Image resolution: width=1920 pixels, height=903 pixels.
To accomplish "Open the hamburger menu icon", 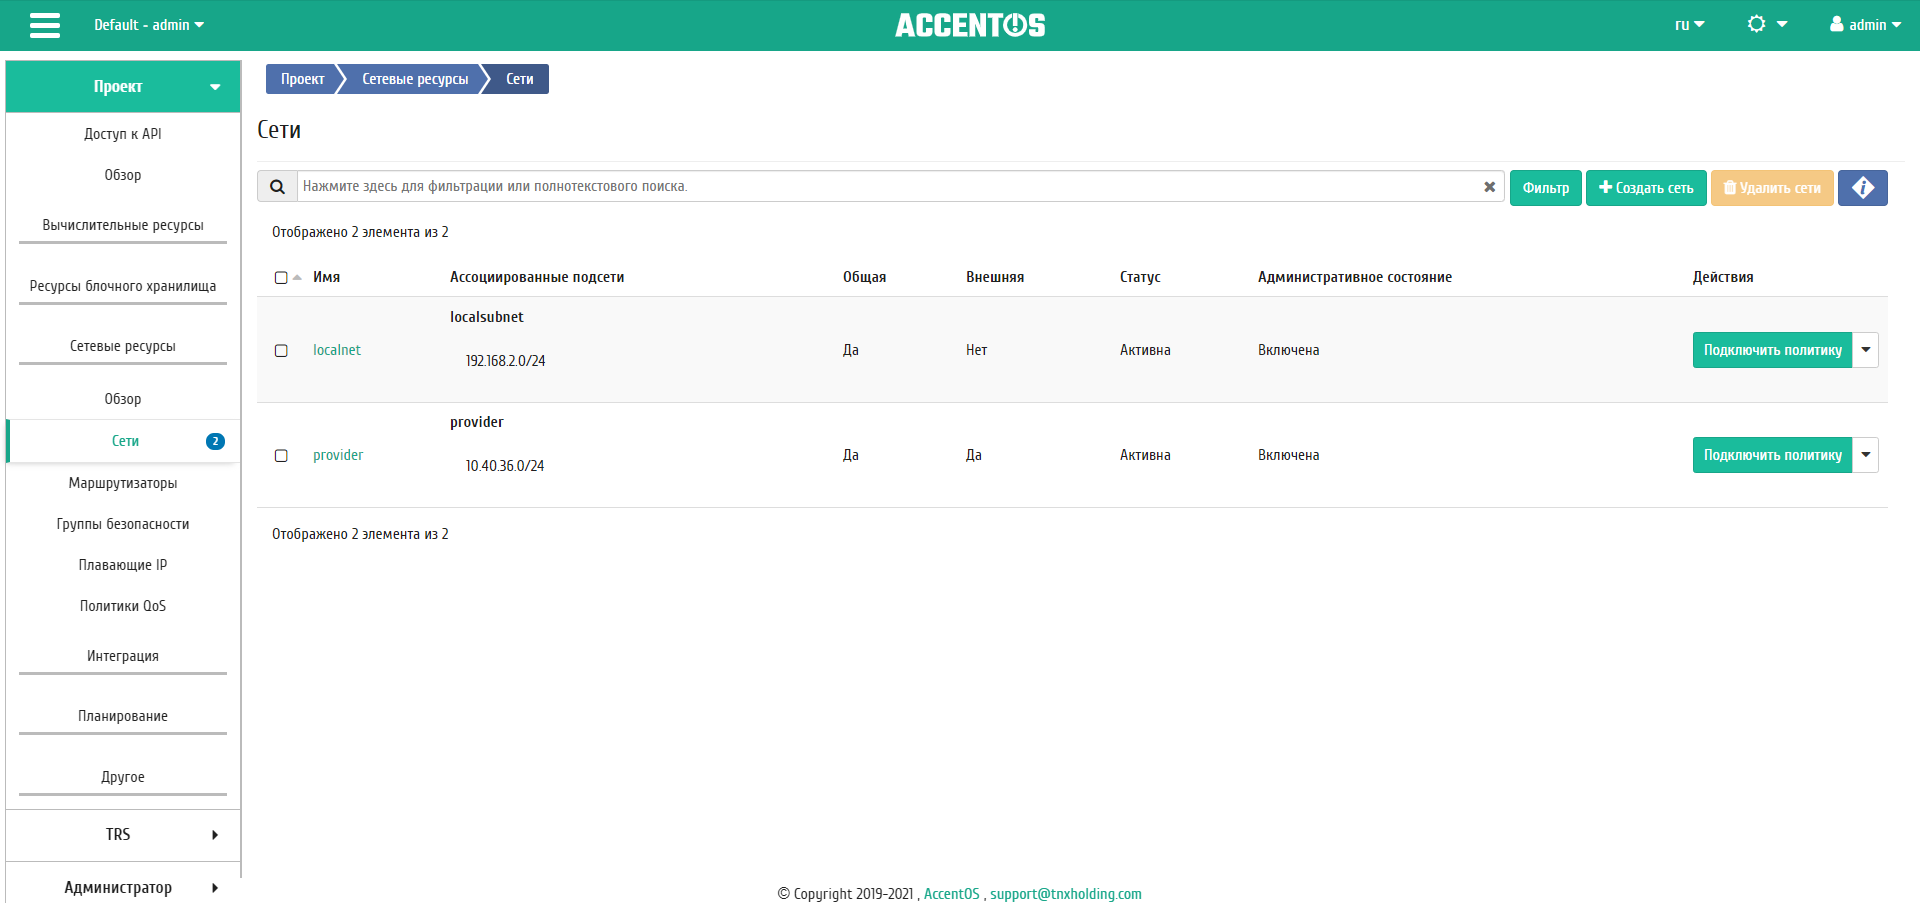I will pos(45,25).
